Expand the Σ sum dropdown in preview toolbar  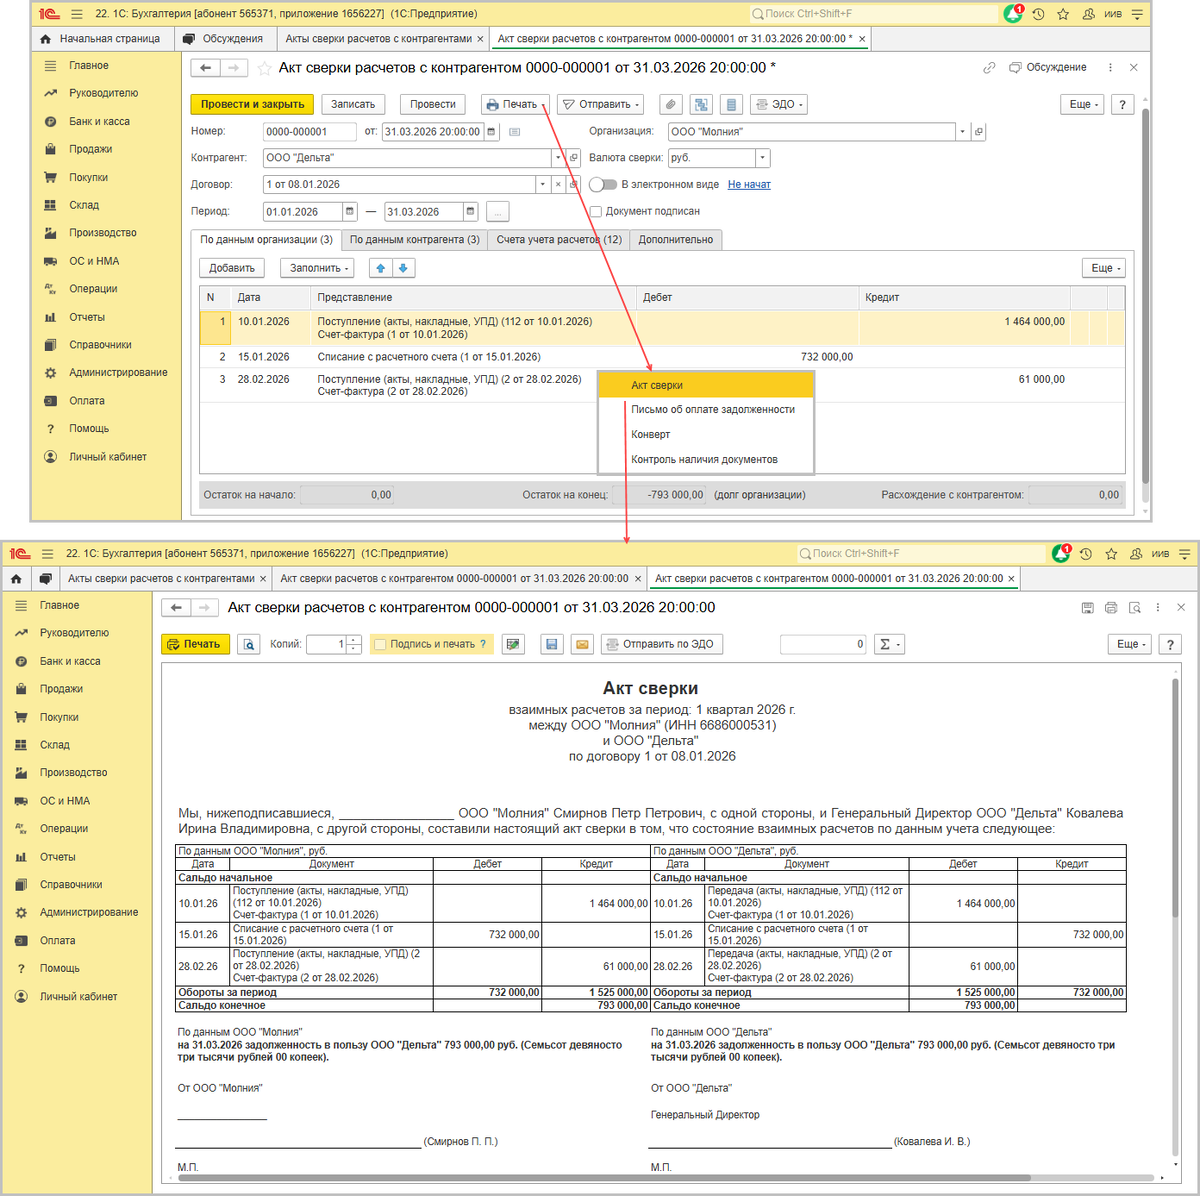click(889, 645)
